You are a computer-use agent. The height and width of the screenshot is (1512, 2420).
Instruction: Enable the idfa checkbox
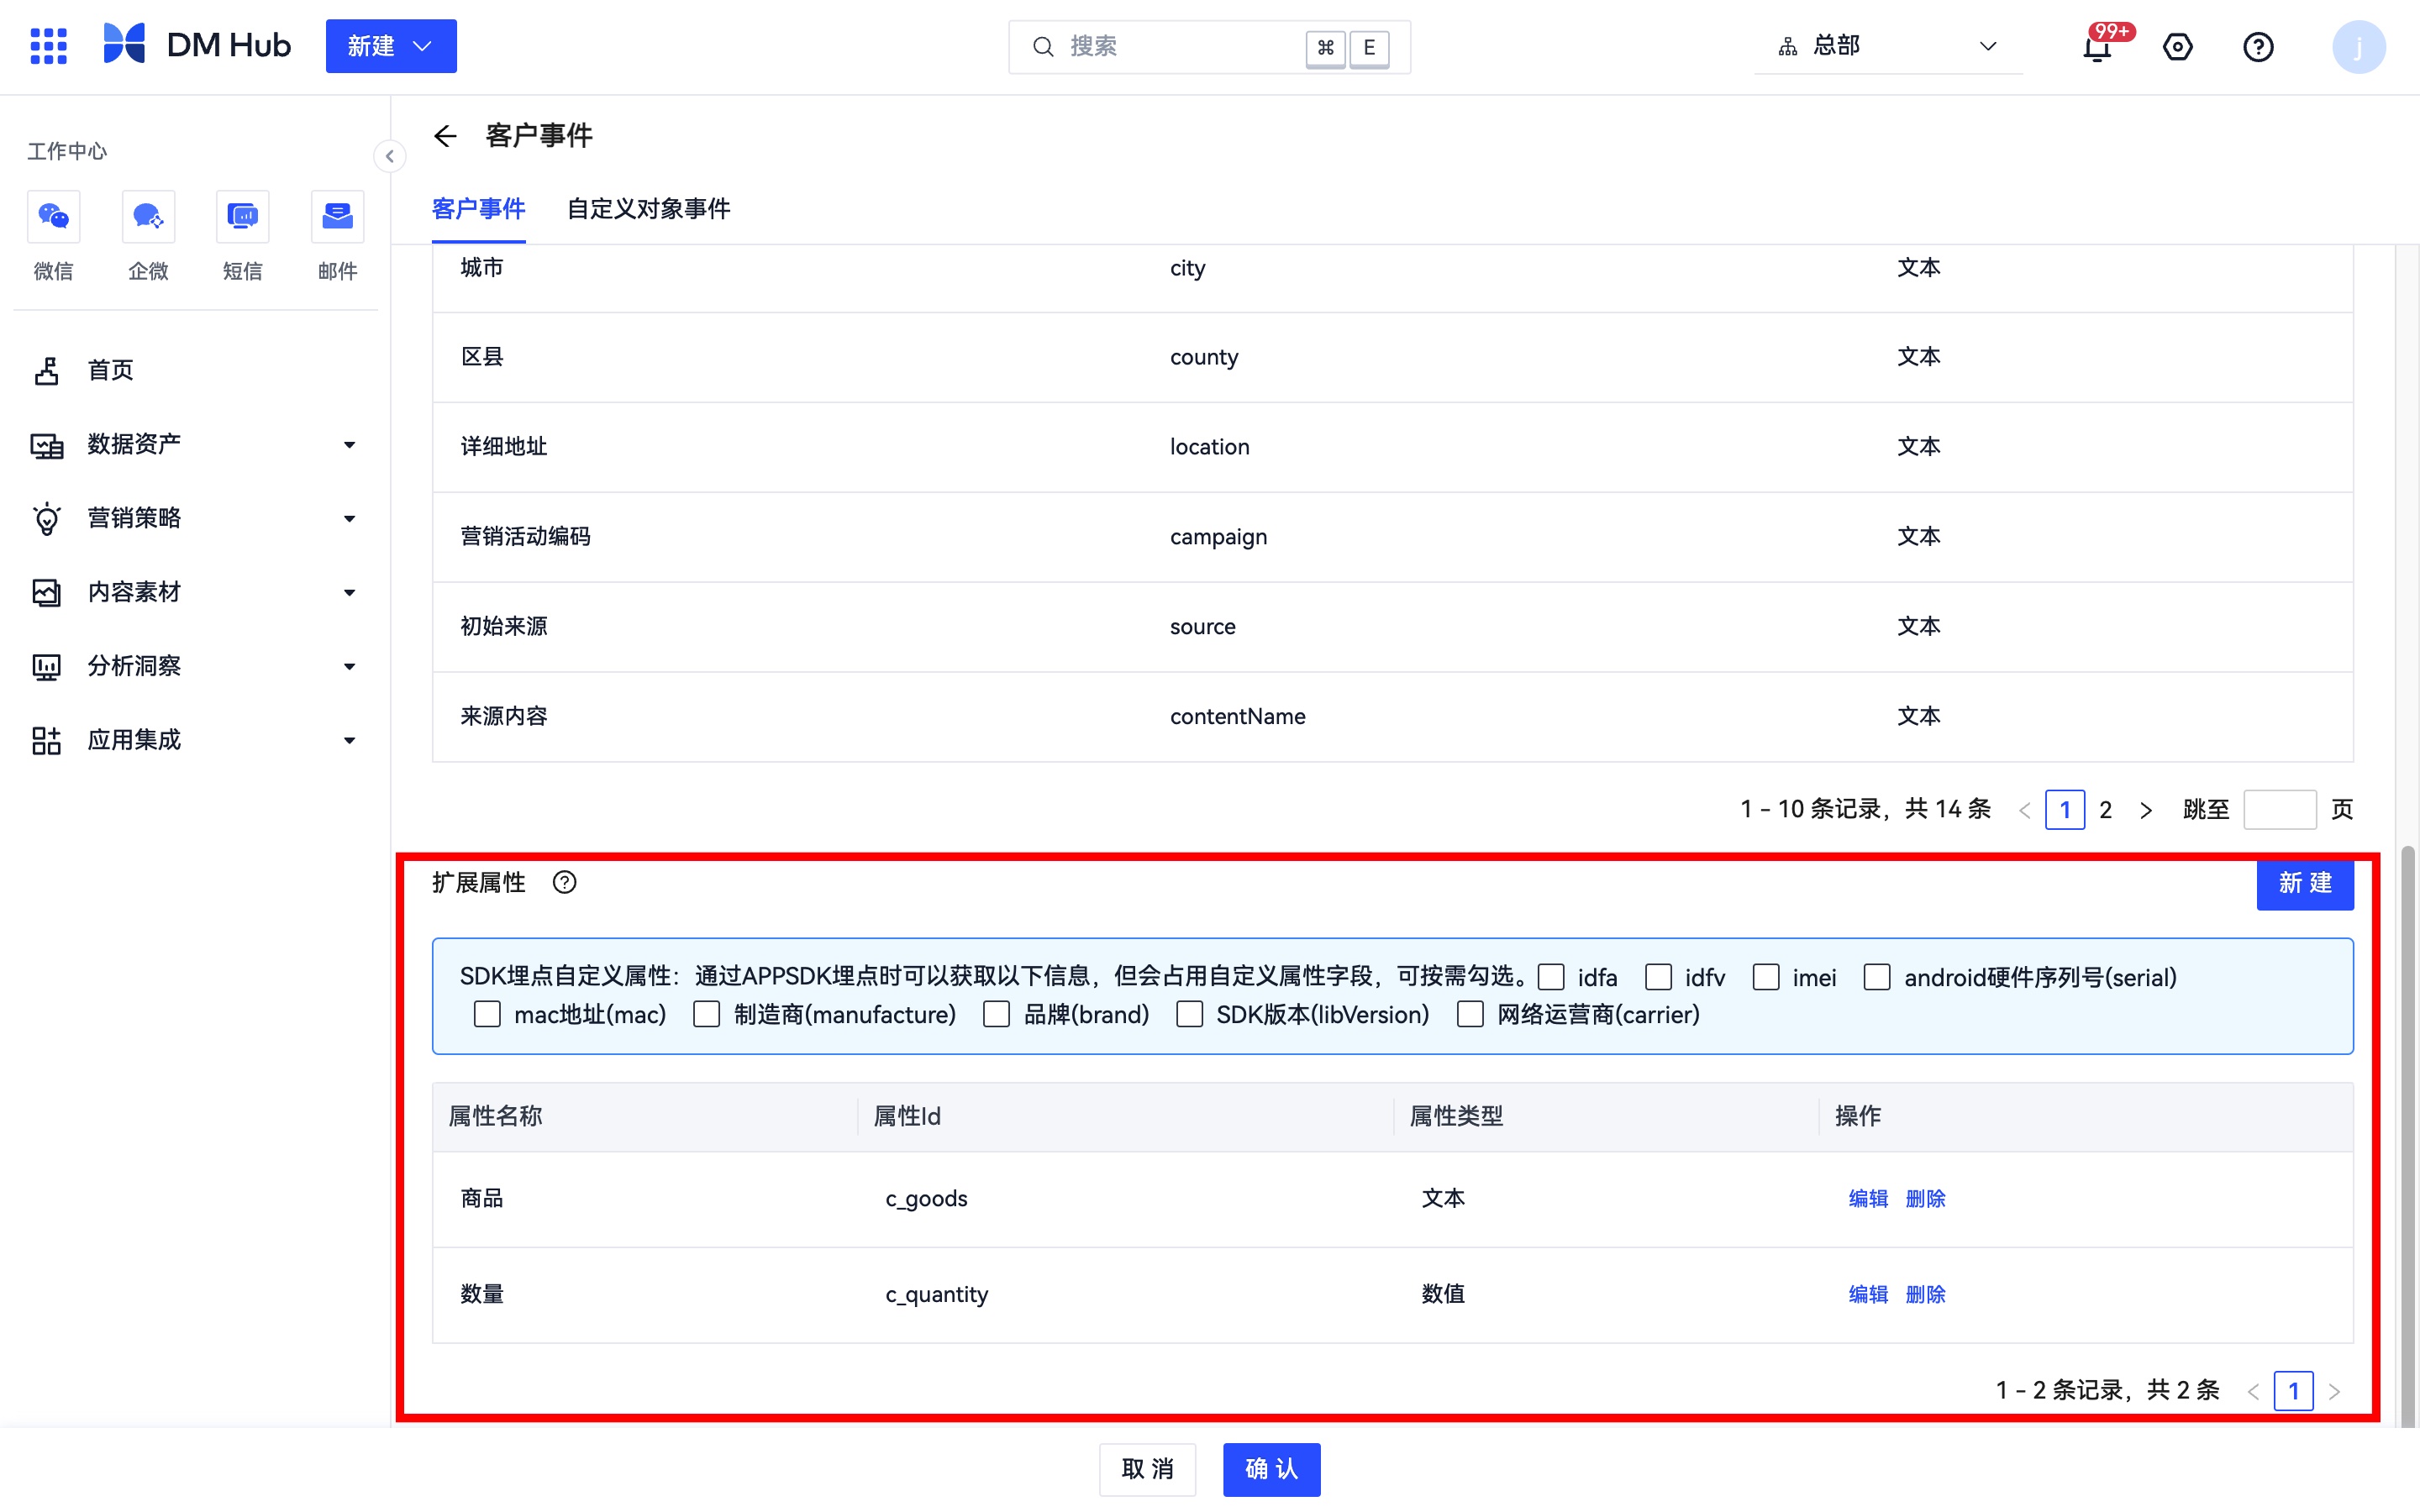tap(1551, 977)
